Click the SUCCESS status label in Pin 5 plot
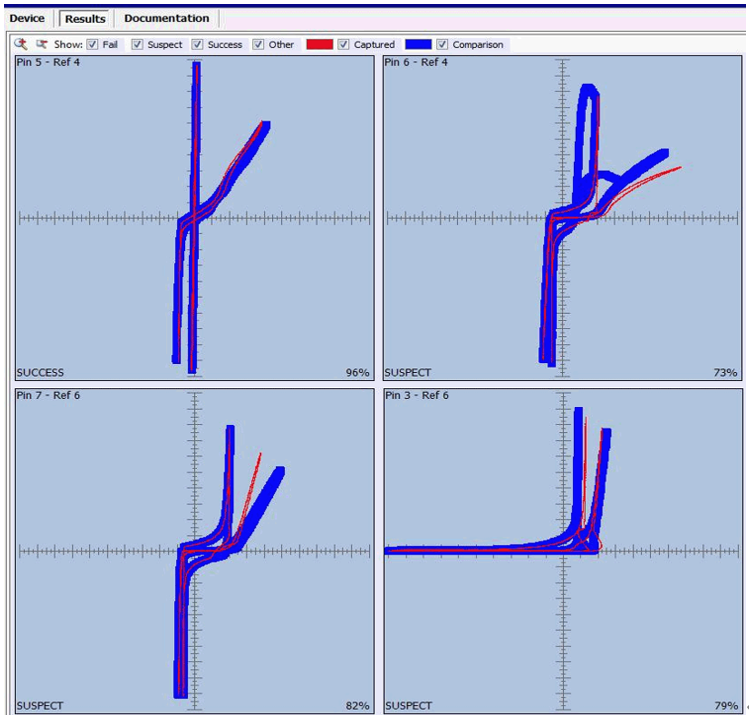The image size is (749, 723). tap(40, 373)
